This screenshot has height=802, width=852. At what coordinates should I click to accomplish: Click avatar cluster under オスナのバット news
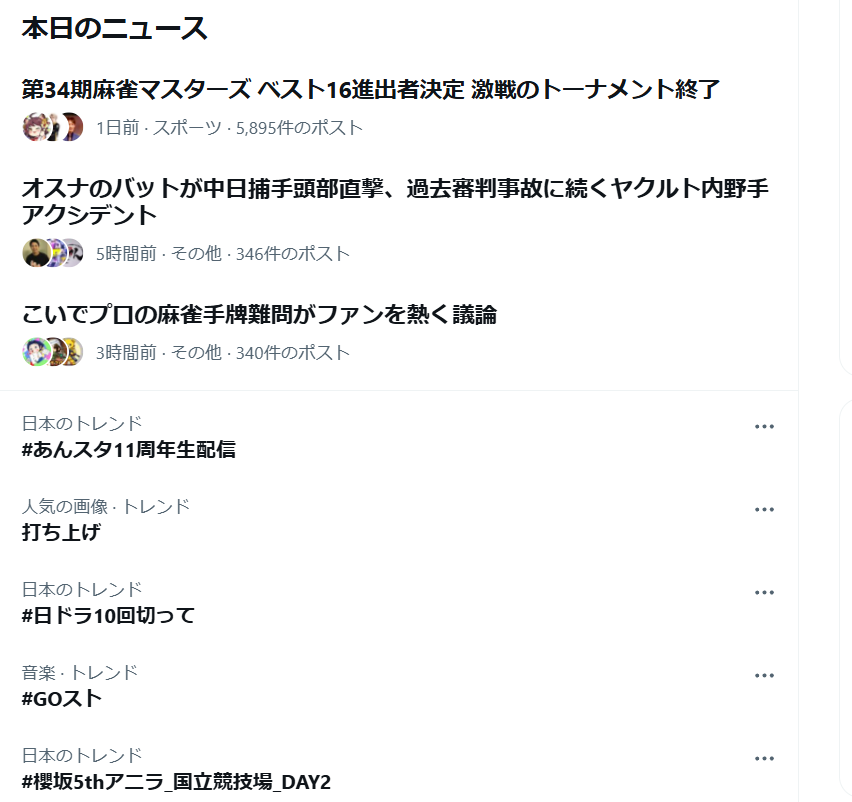(x=53, y=253)
